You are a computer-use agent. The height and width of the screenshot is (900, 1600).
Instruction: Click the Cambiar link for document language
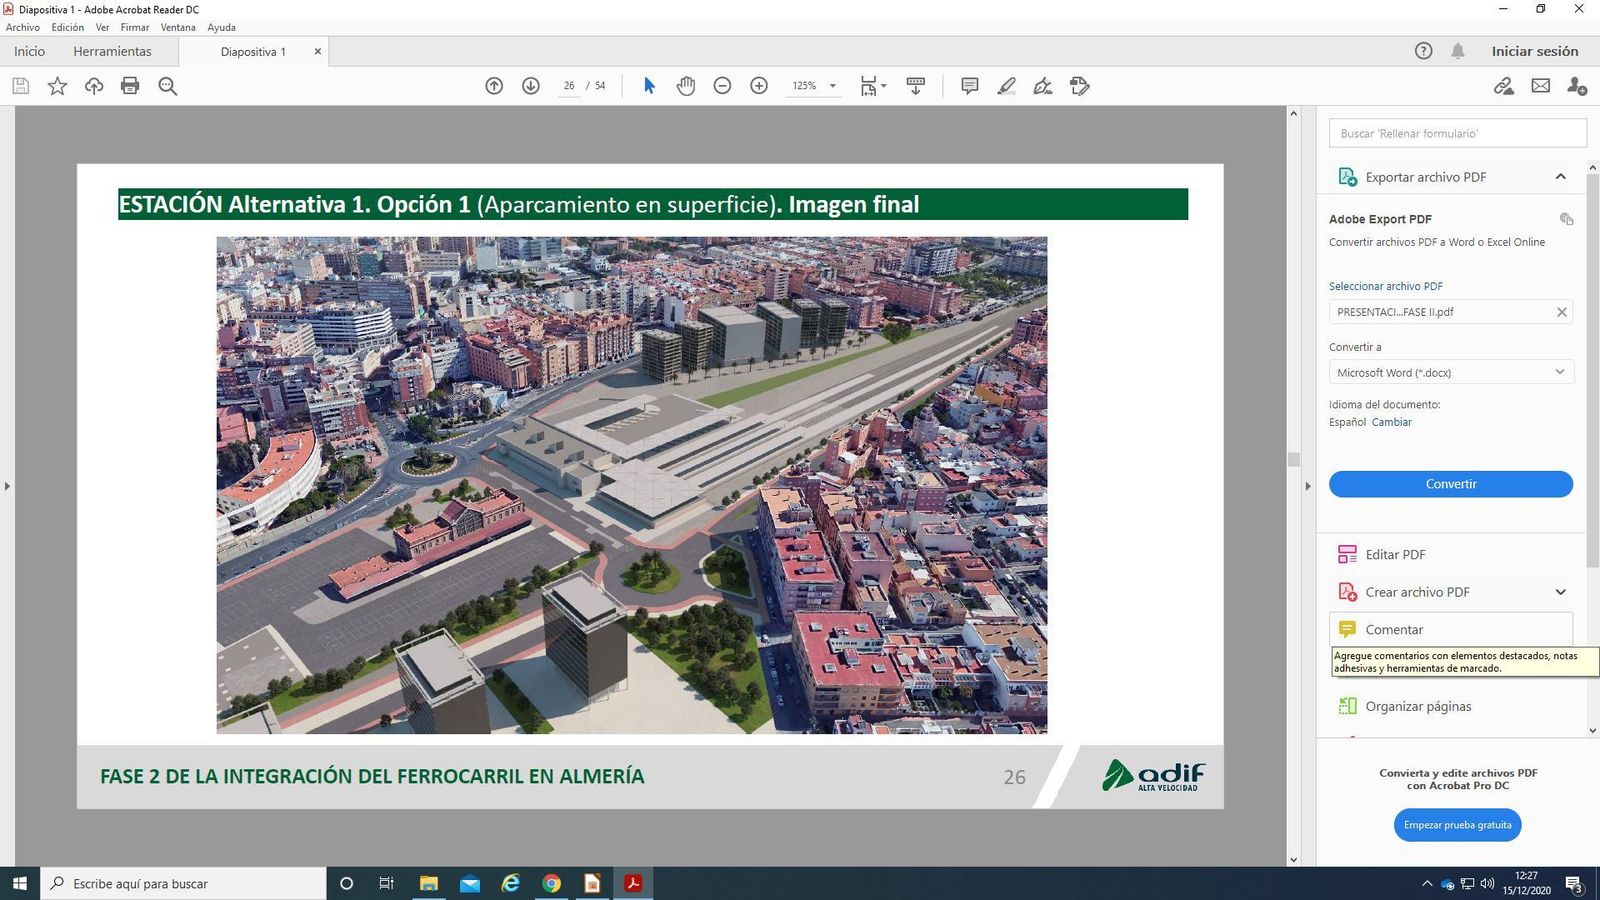point(1392,422)
